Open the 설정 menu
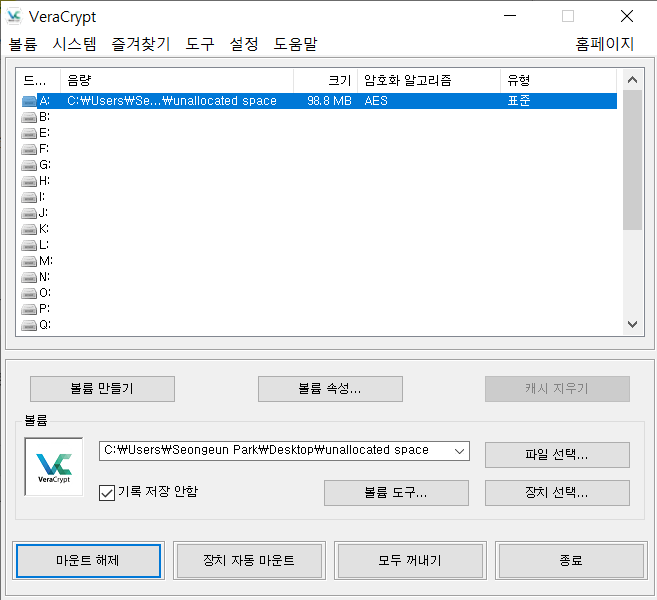Screen dimensions: 657x600 pyautogui.click(x=244, y=44)
